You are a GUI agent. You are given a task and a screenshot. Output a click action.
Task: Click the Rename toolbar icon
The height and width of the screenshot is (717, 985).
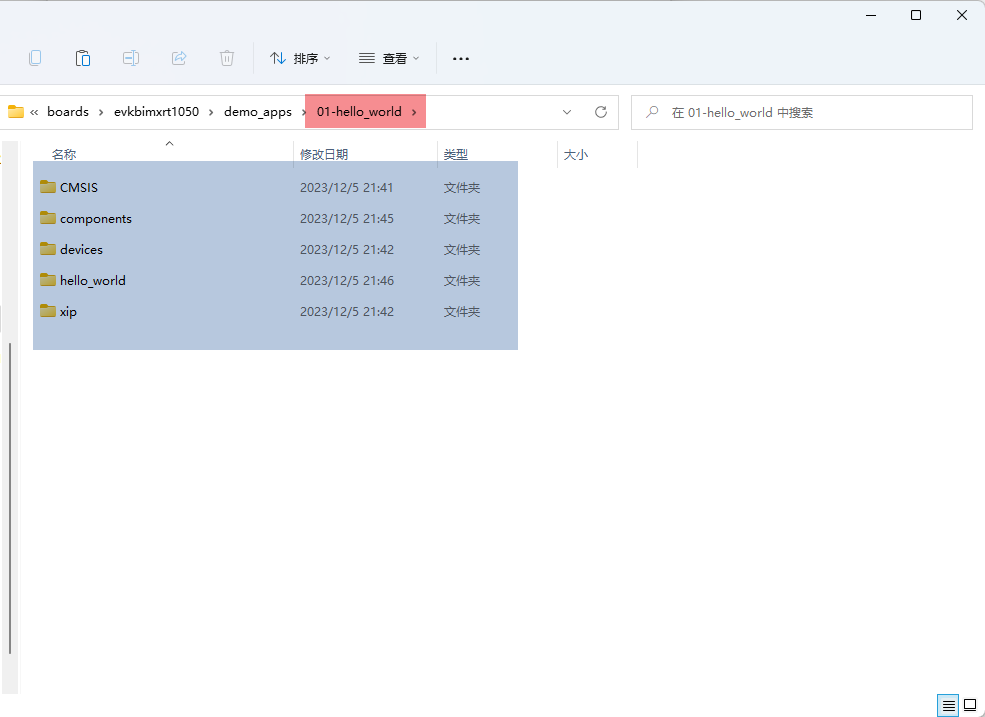tap(131, 58)
